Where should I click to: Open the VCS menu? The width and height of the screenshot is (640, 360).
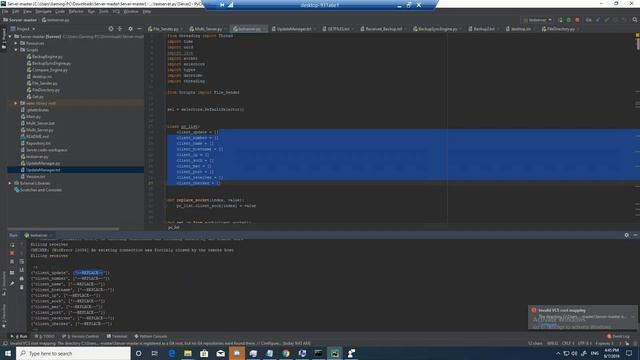[116, 11]
